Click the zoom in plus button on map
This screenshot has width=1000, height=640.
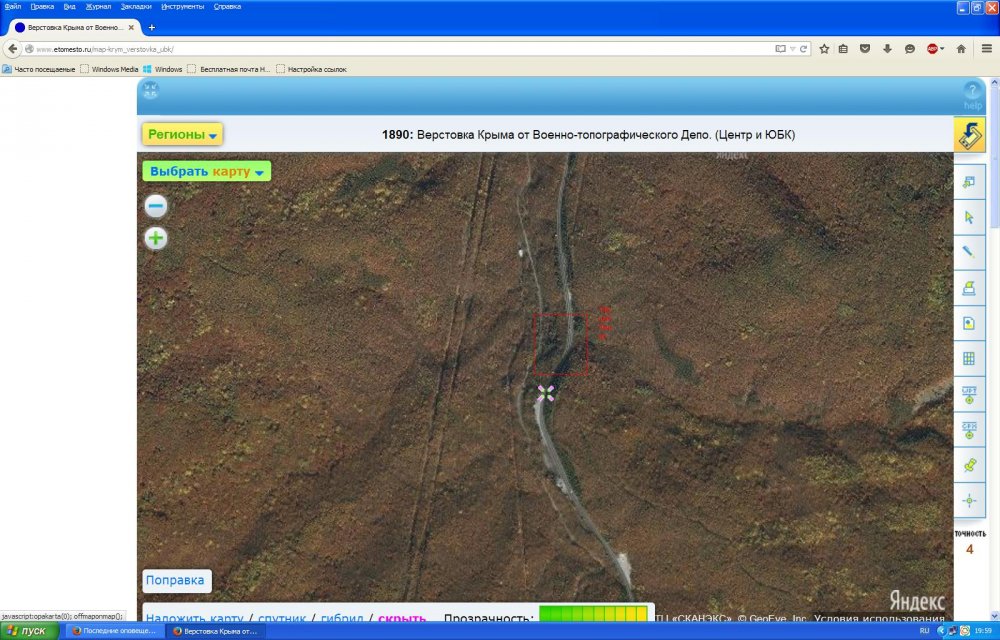pyautogui.click(x=156, y=238)
